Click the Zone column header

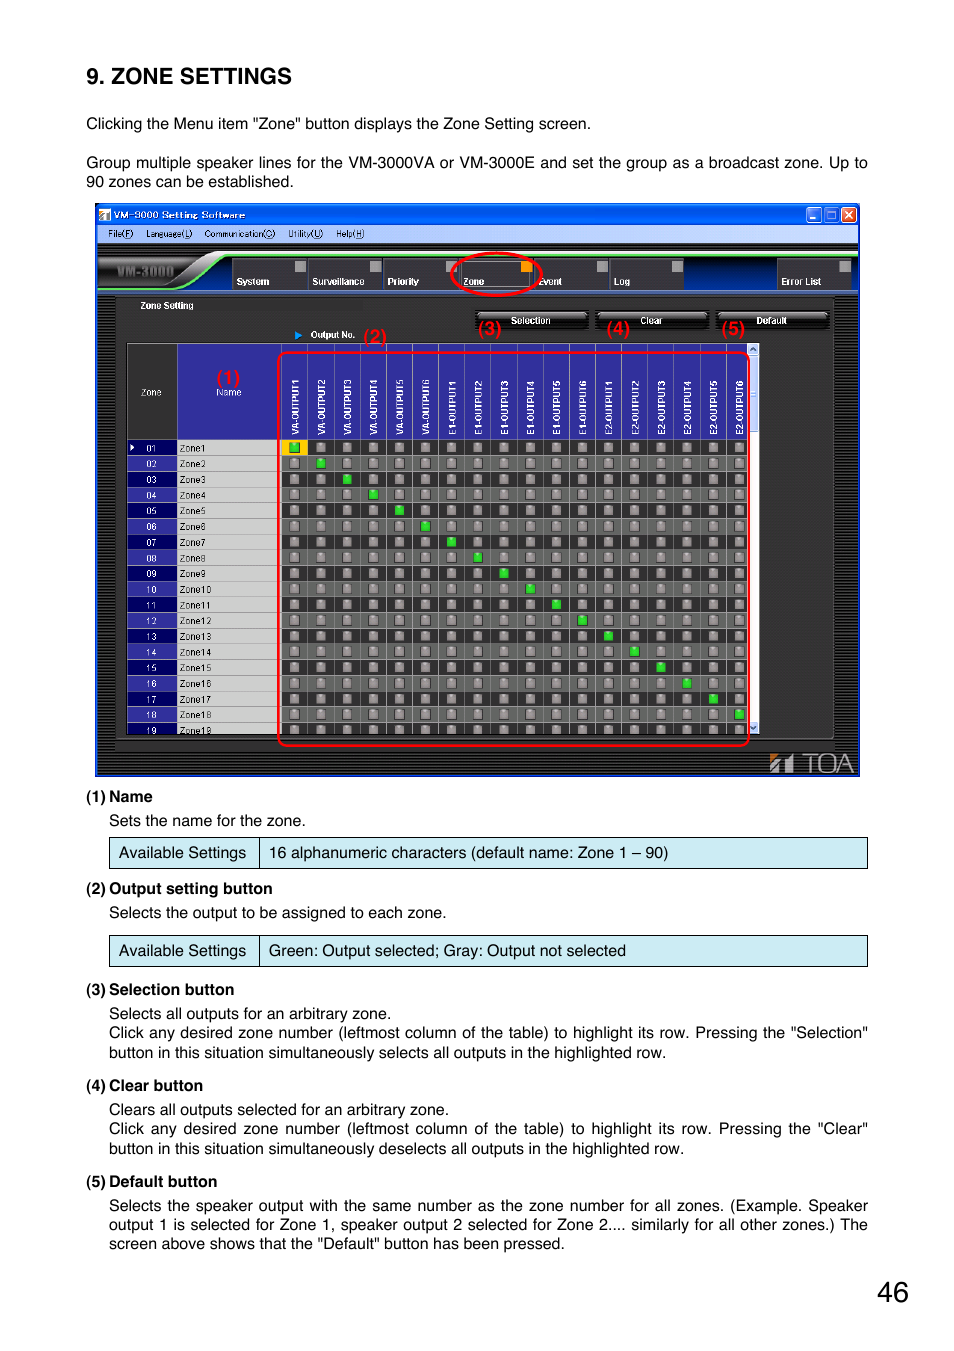click(152, 392)
